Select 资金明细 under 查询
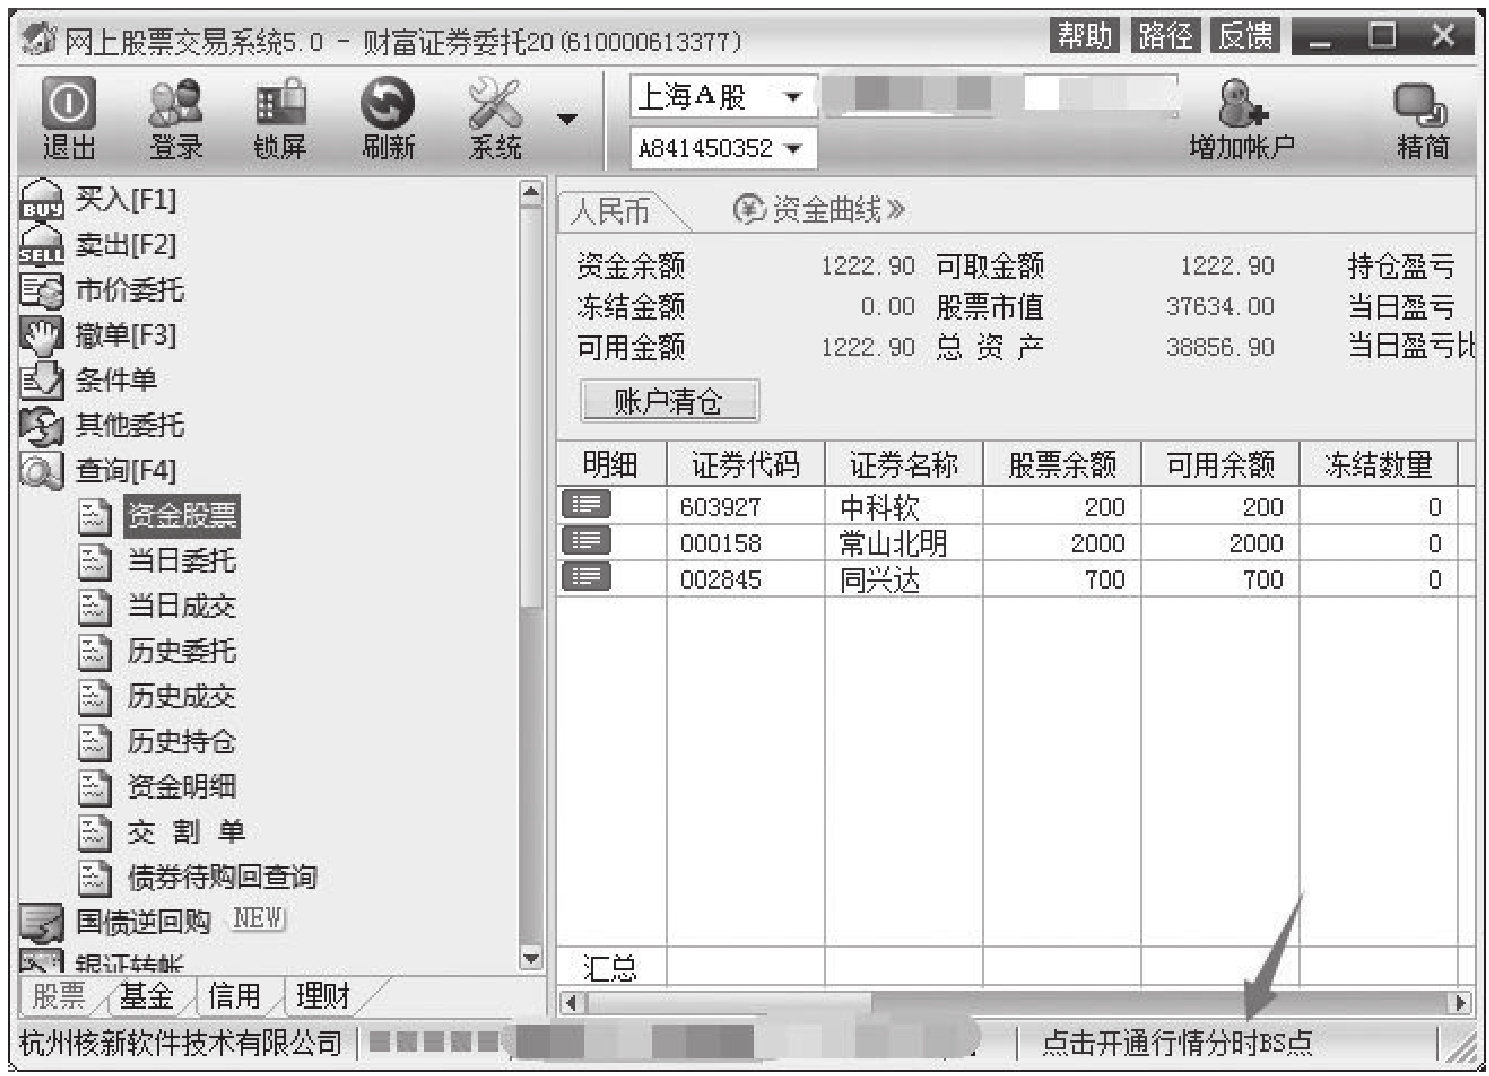This screenshot has width=1489, height=1076. click(181, 787)
